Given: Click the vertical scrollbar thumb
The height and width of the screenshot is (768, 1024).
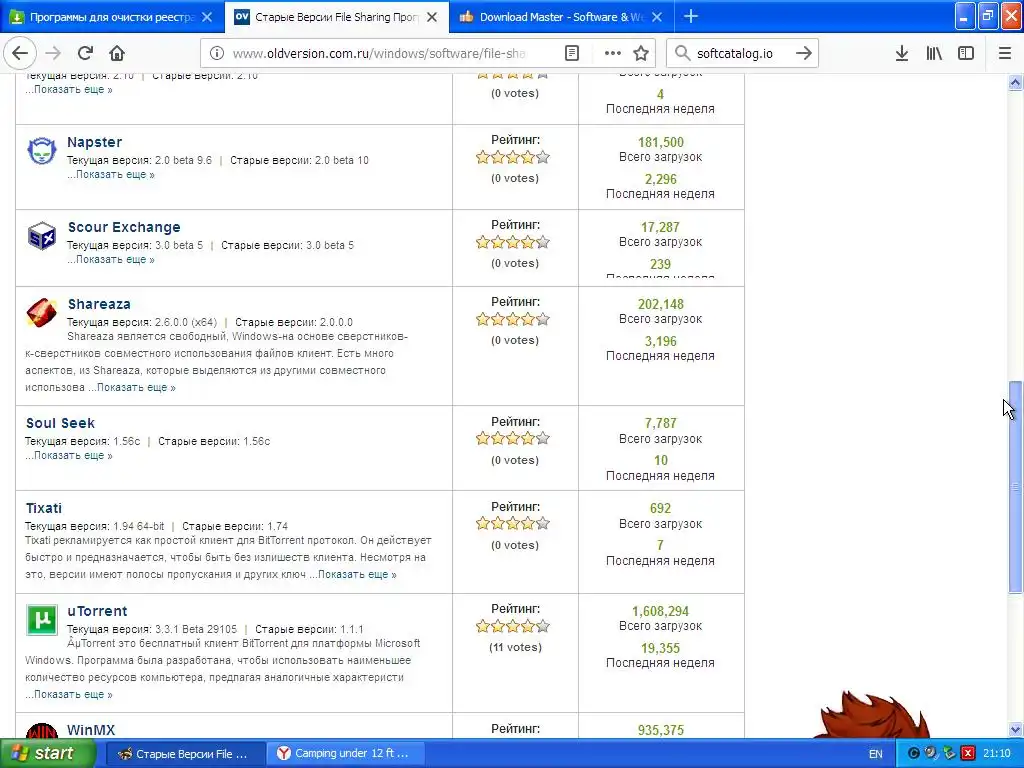Looking at the screenshot, I should 1015,487.
